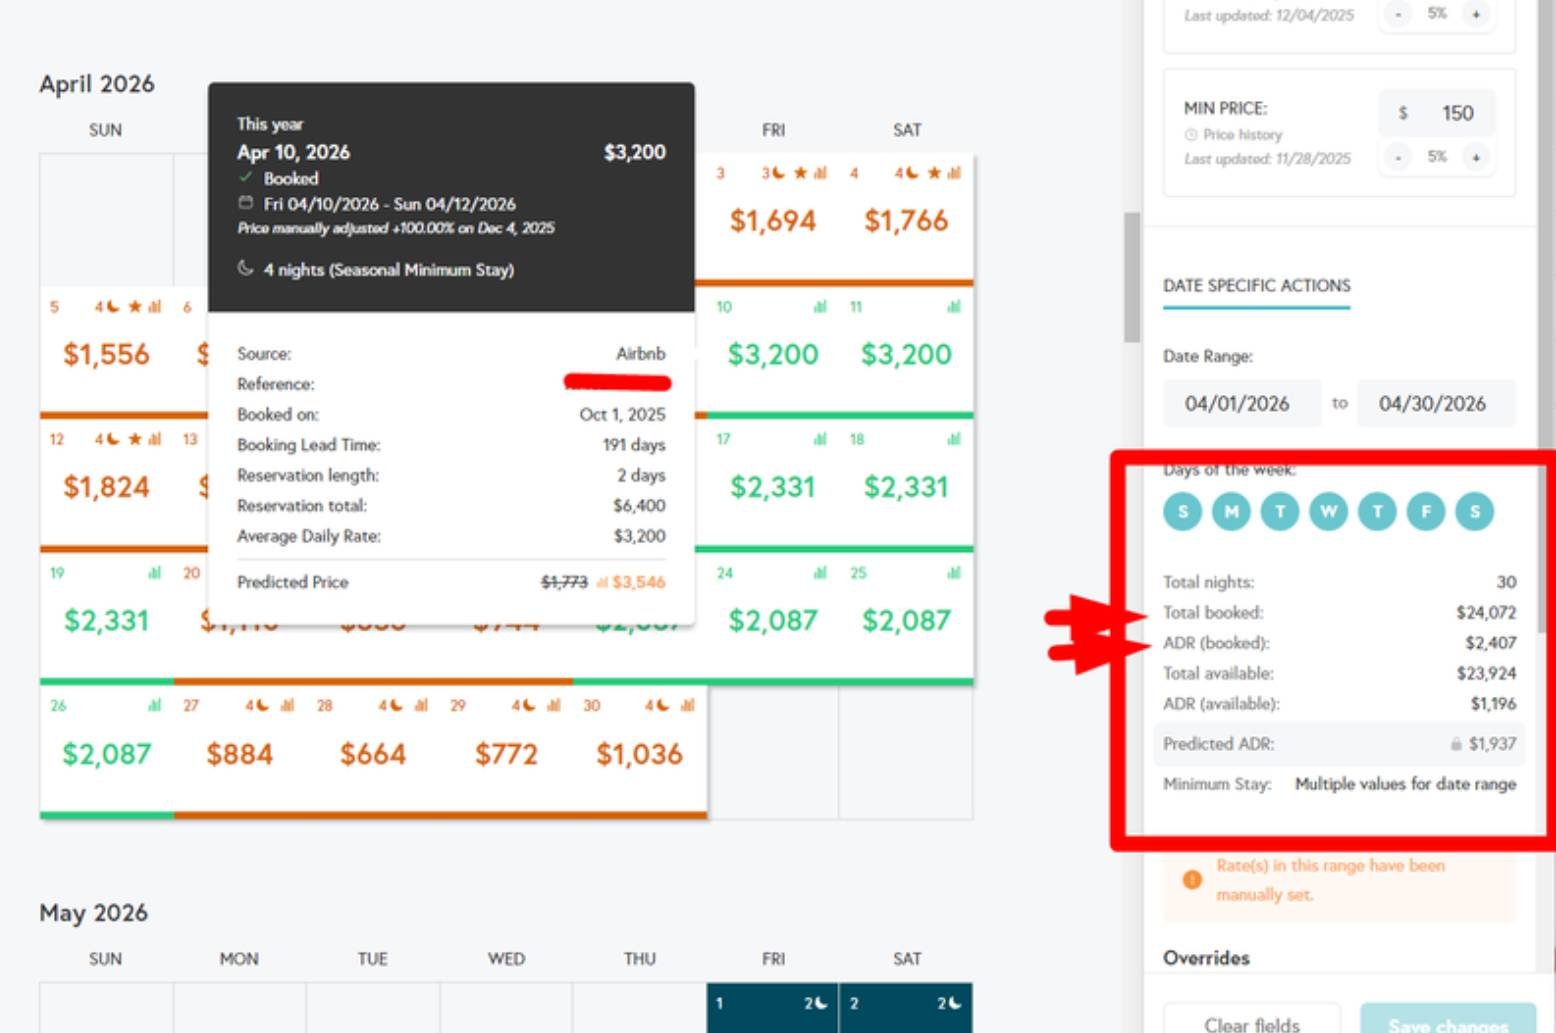
Task: Open the end date 04/30/2026 picker
Action: pos(1431,404)
